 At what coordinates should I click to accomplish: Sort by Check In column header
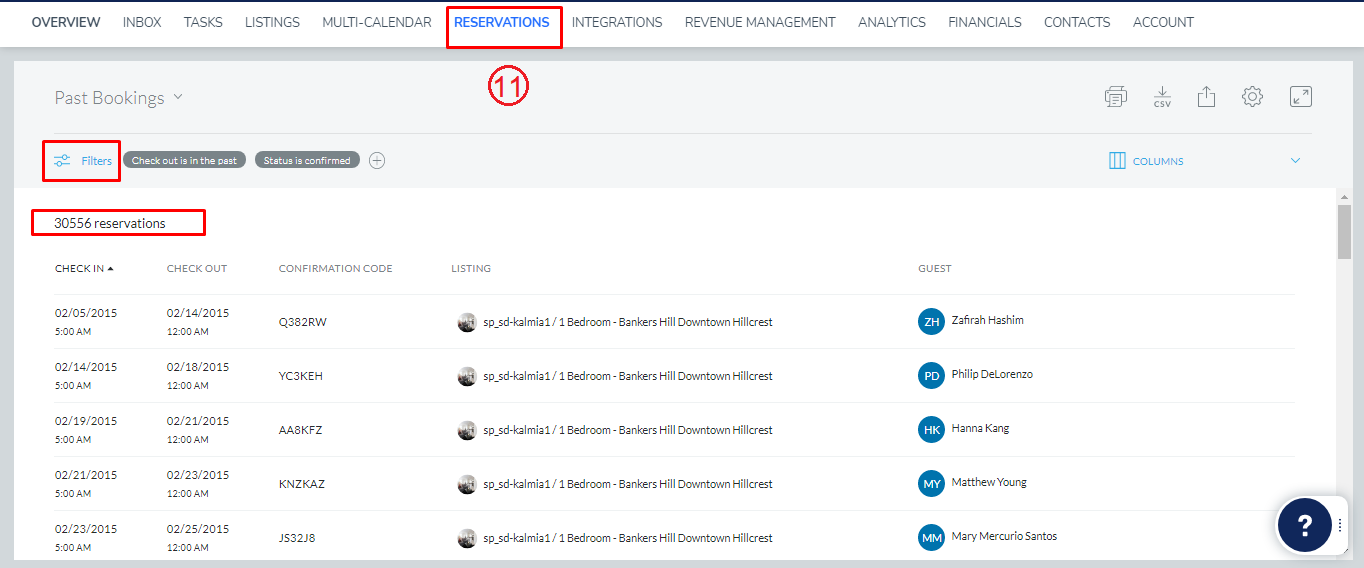84,269
